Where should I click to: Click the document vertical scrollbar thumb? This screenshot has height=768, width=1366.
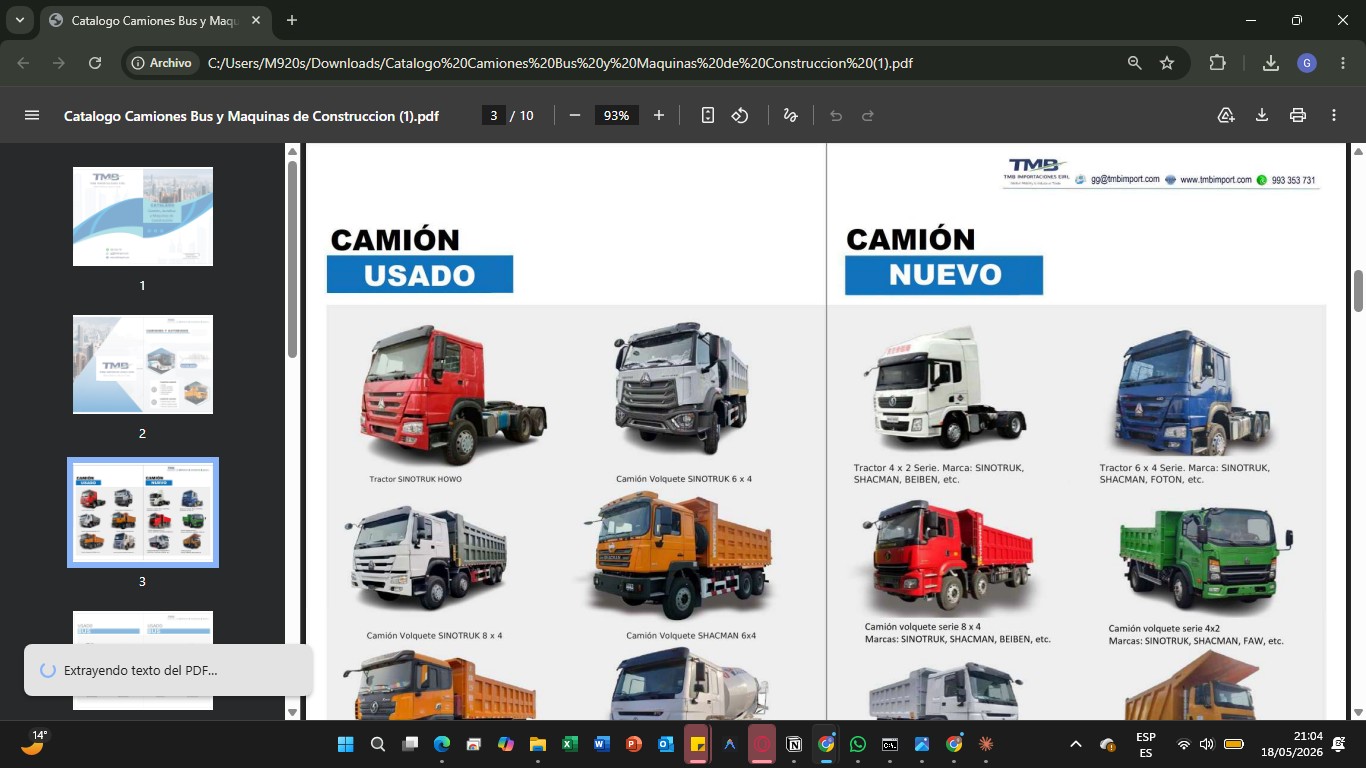pos(1358,291)
